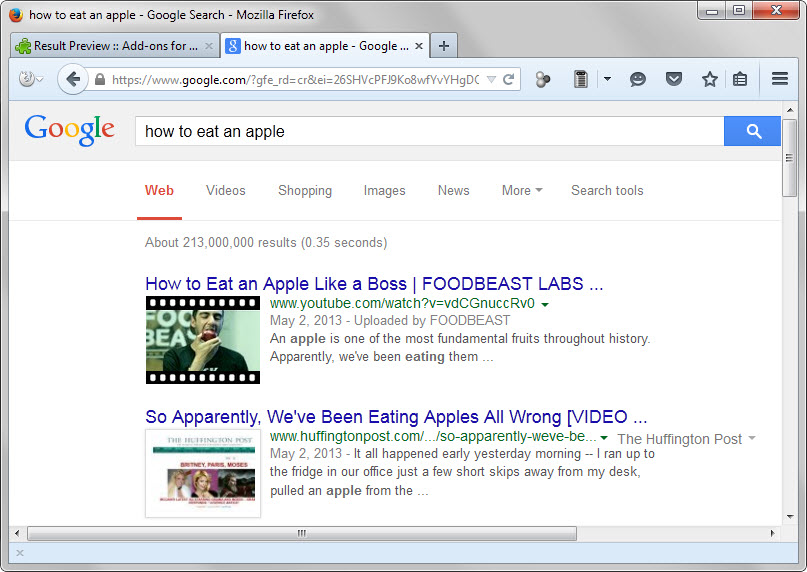The width and height of the screenshot is (807, 572).
Task: Click the FOODBEAST video thumbnail
Action: 203,340
